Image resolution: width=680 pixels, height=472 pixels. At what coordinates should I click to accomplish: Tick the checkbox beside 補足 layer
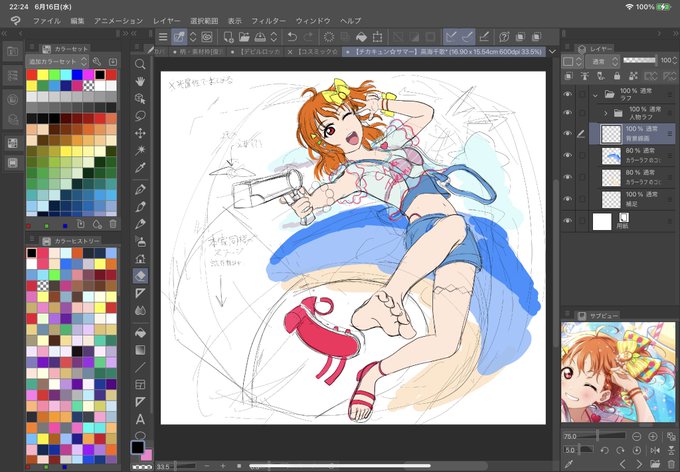[582, 199]
